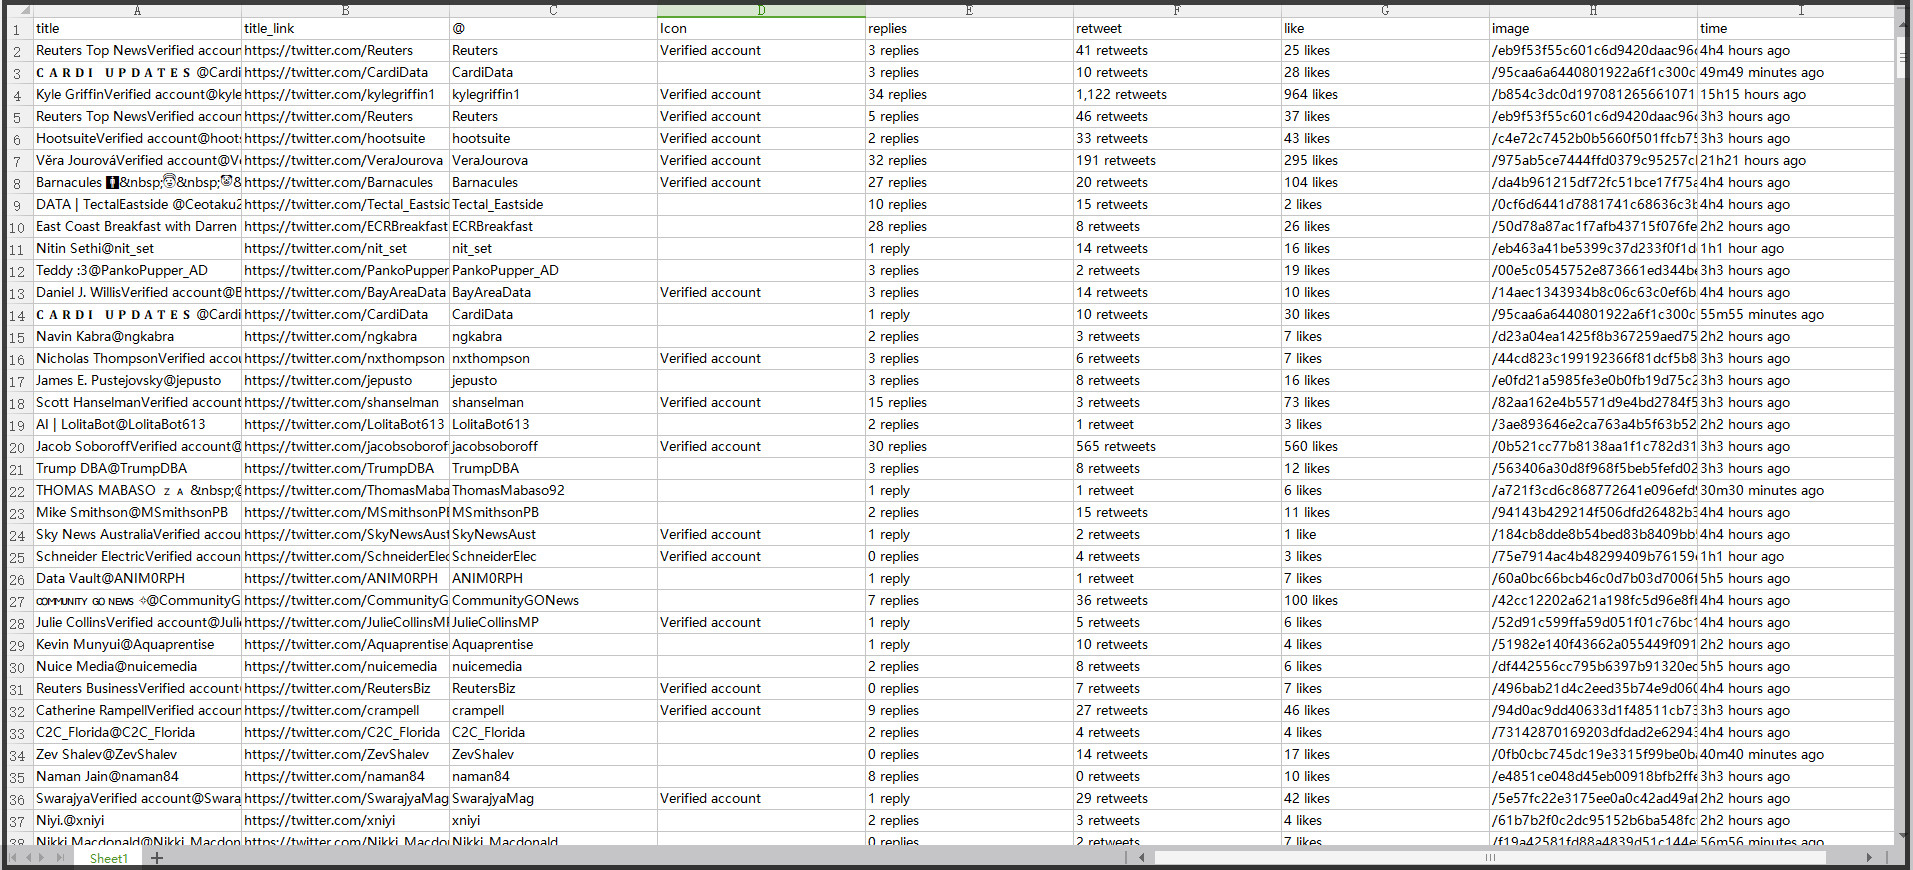This screenshot has width=1913, height=870.
Task: Select the '40m40 minutes ago' time cell
Action: 1795,754
